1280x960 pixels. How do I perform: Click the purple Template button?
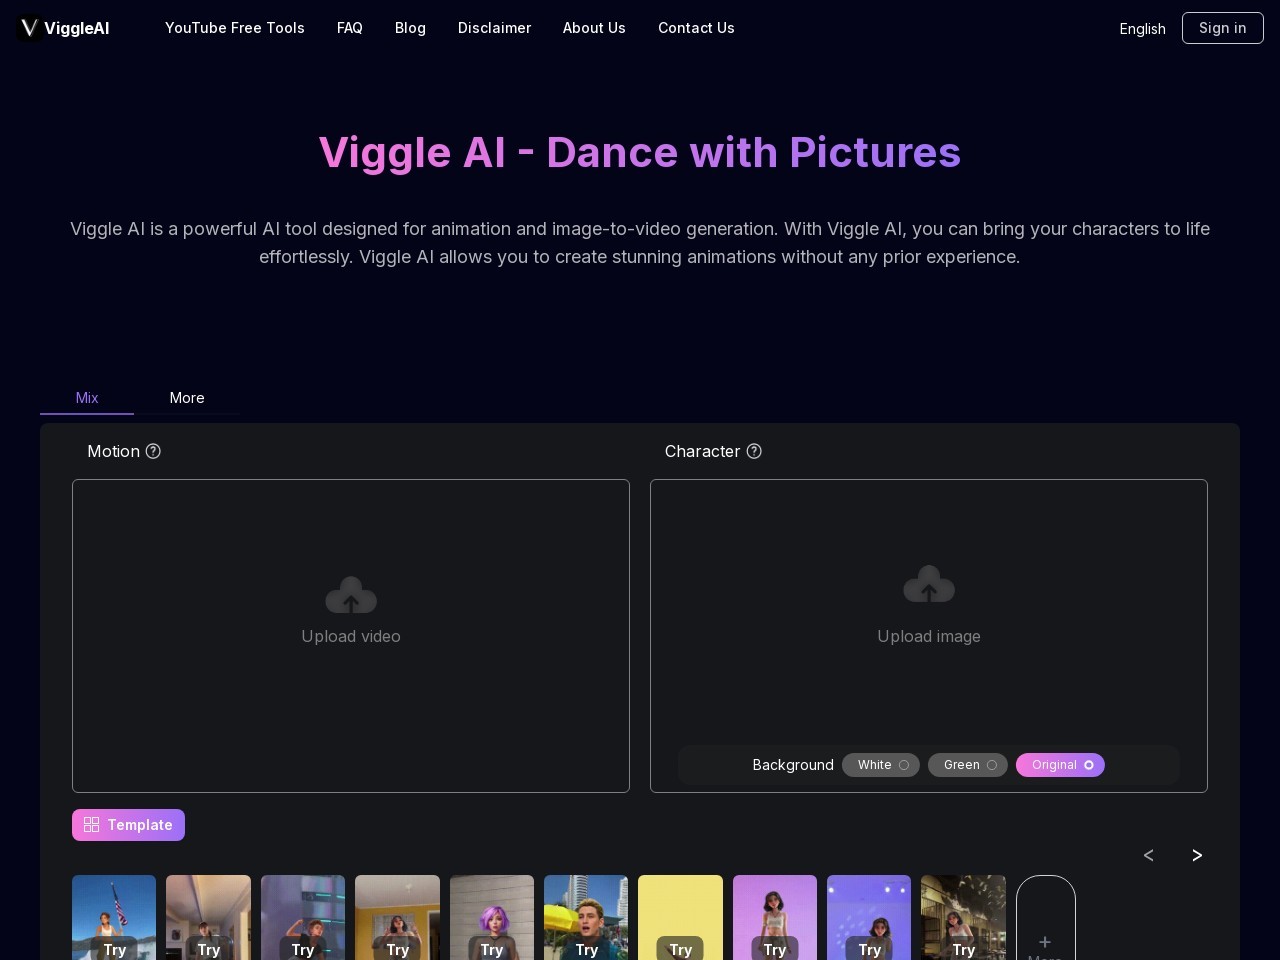[x=128, y=825]
